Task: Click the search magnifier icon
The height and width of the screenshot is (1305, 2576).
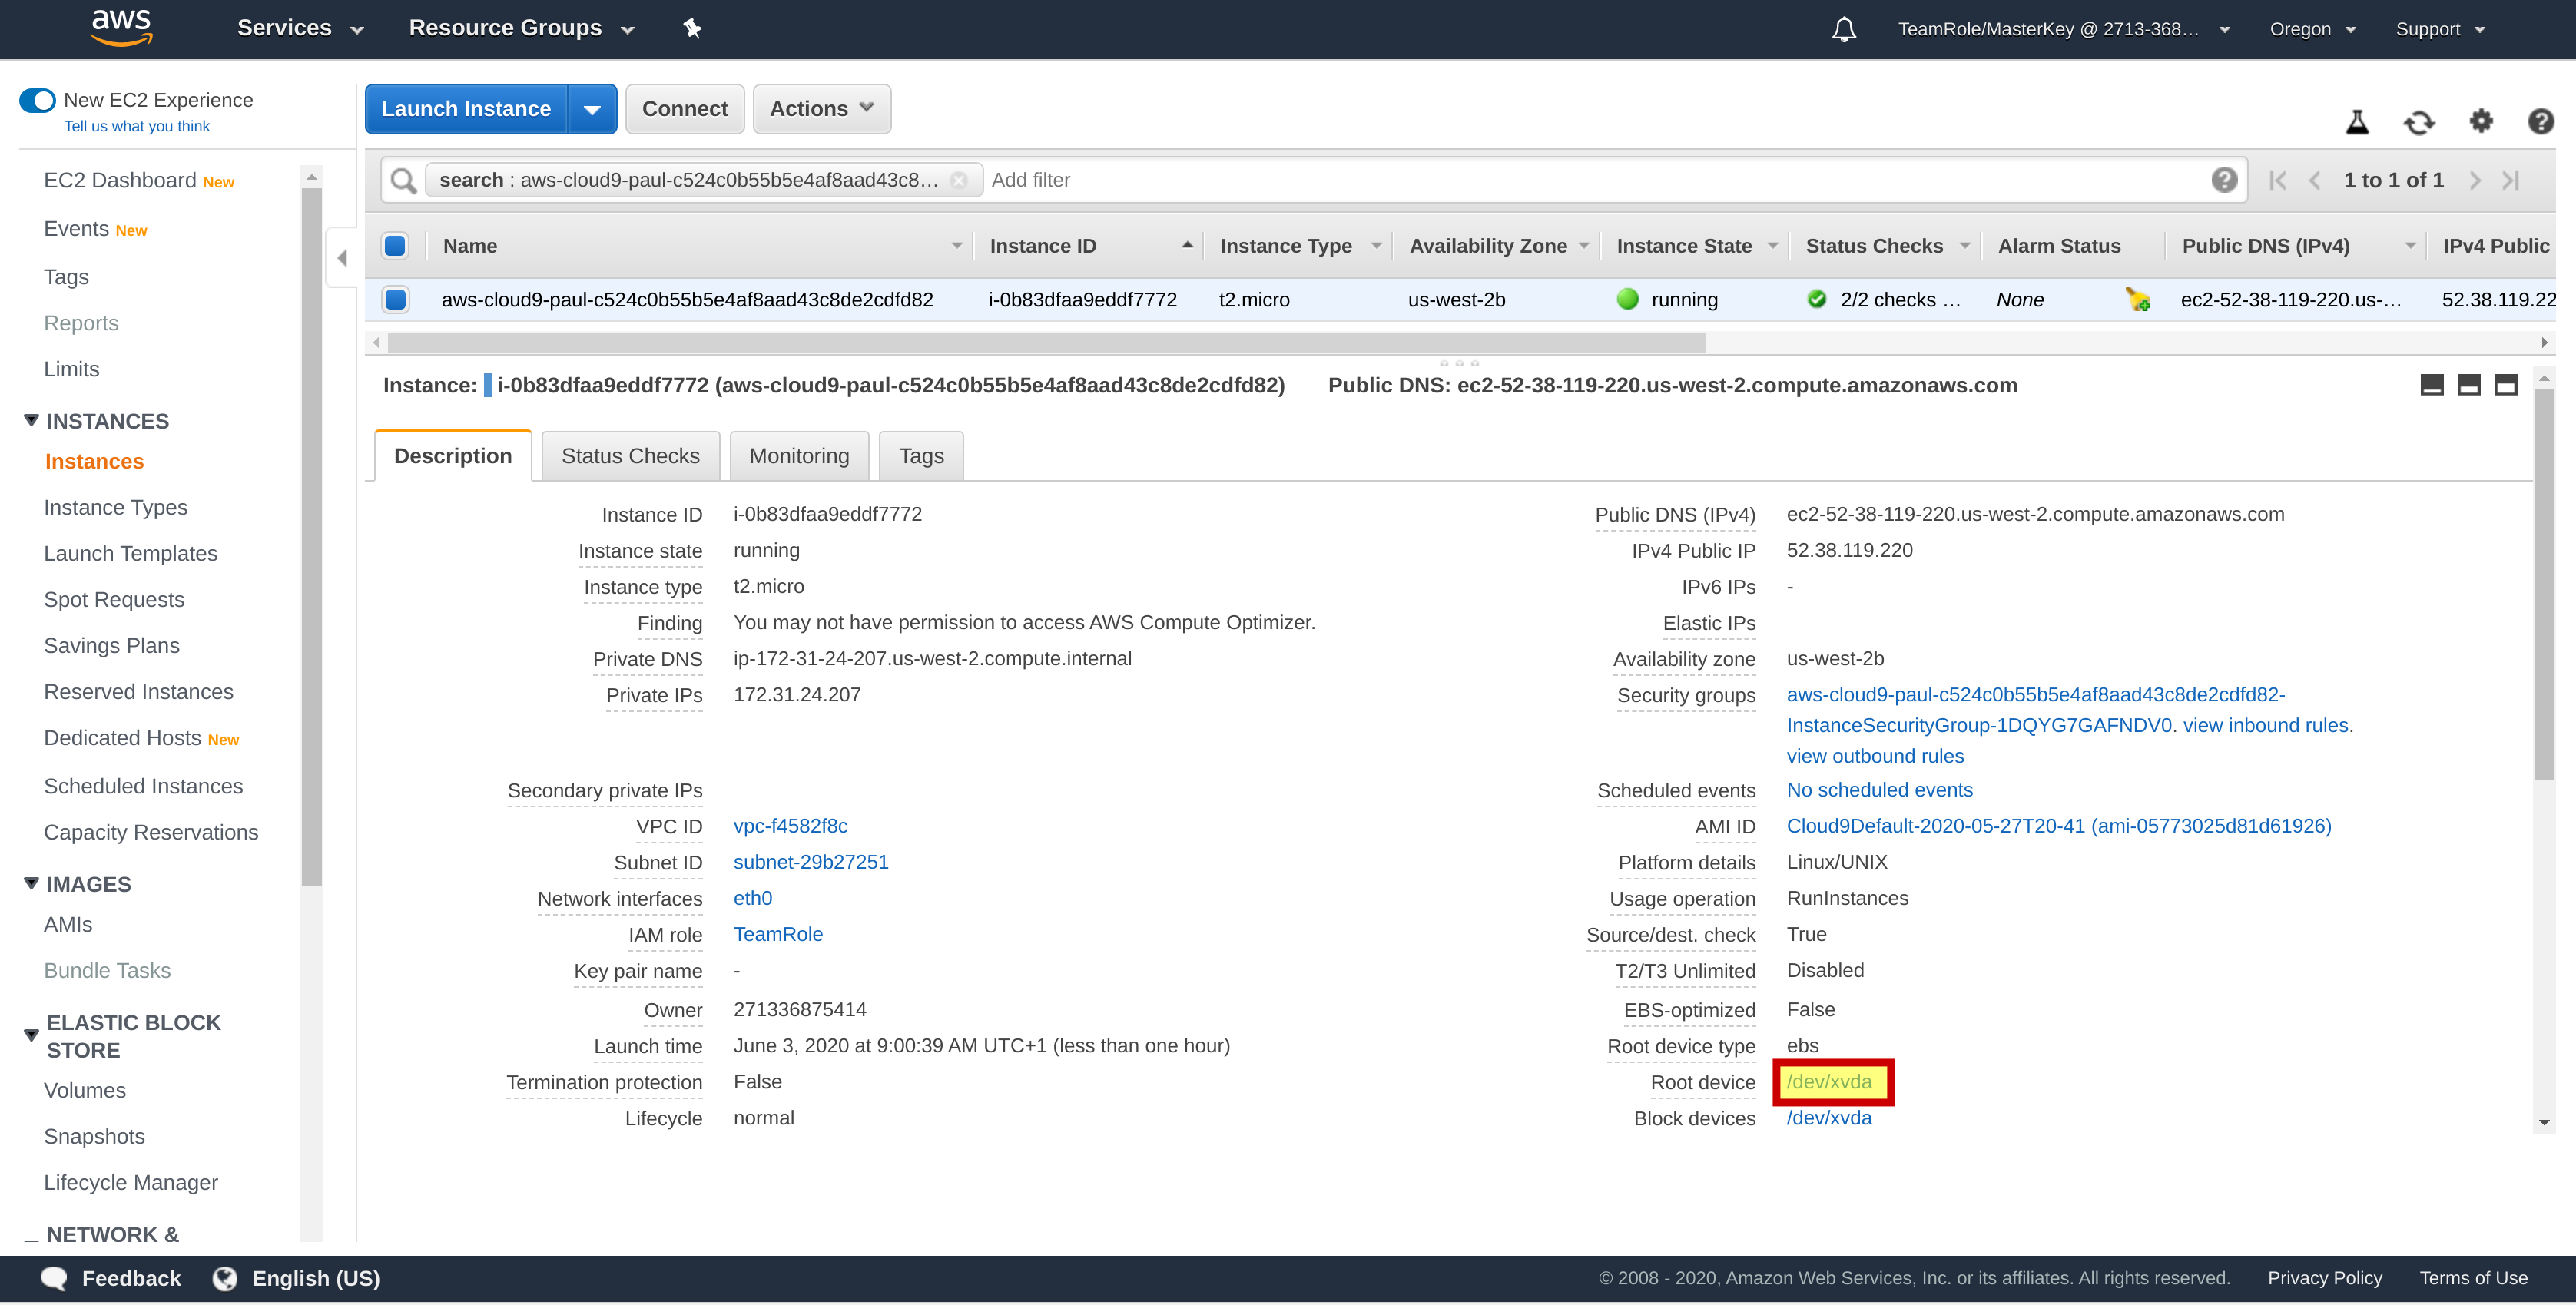Action: tap(403, 180)
